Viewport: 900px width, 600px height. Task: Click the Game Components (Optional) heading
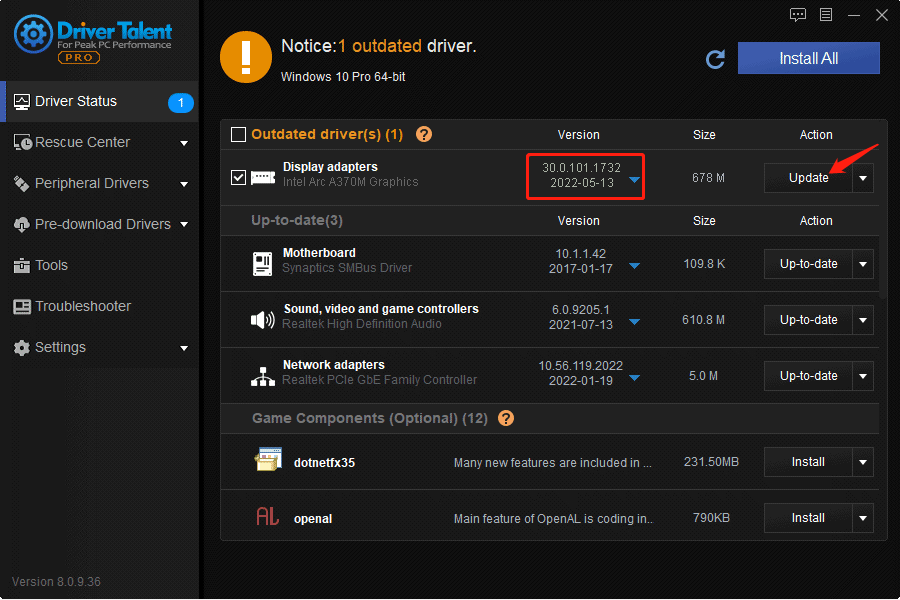pyautogui.click(x=370, y=418)
